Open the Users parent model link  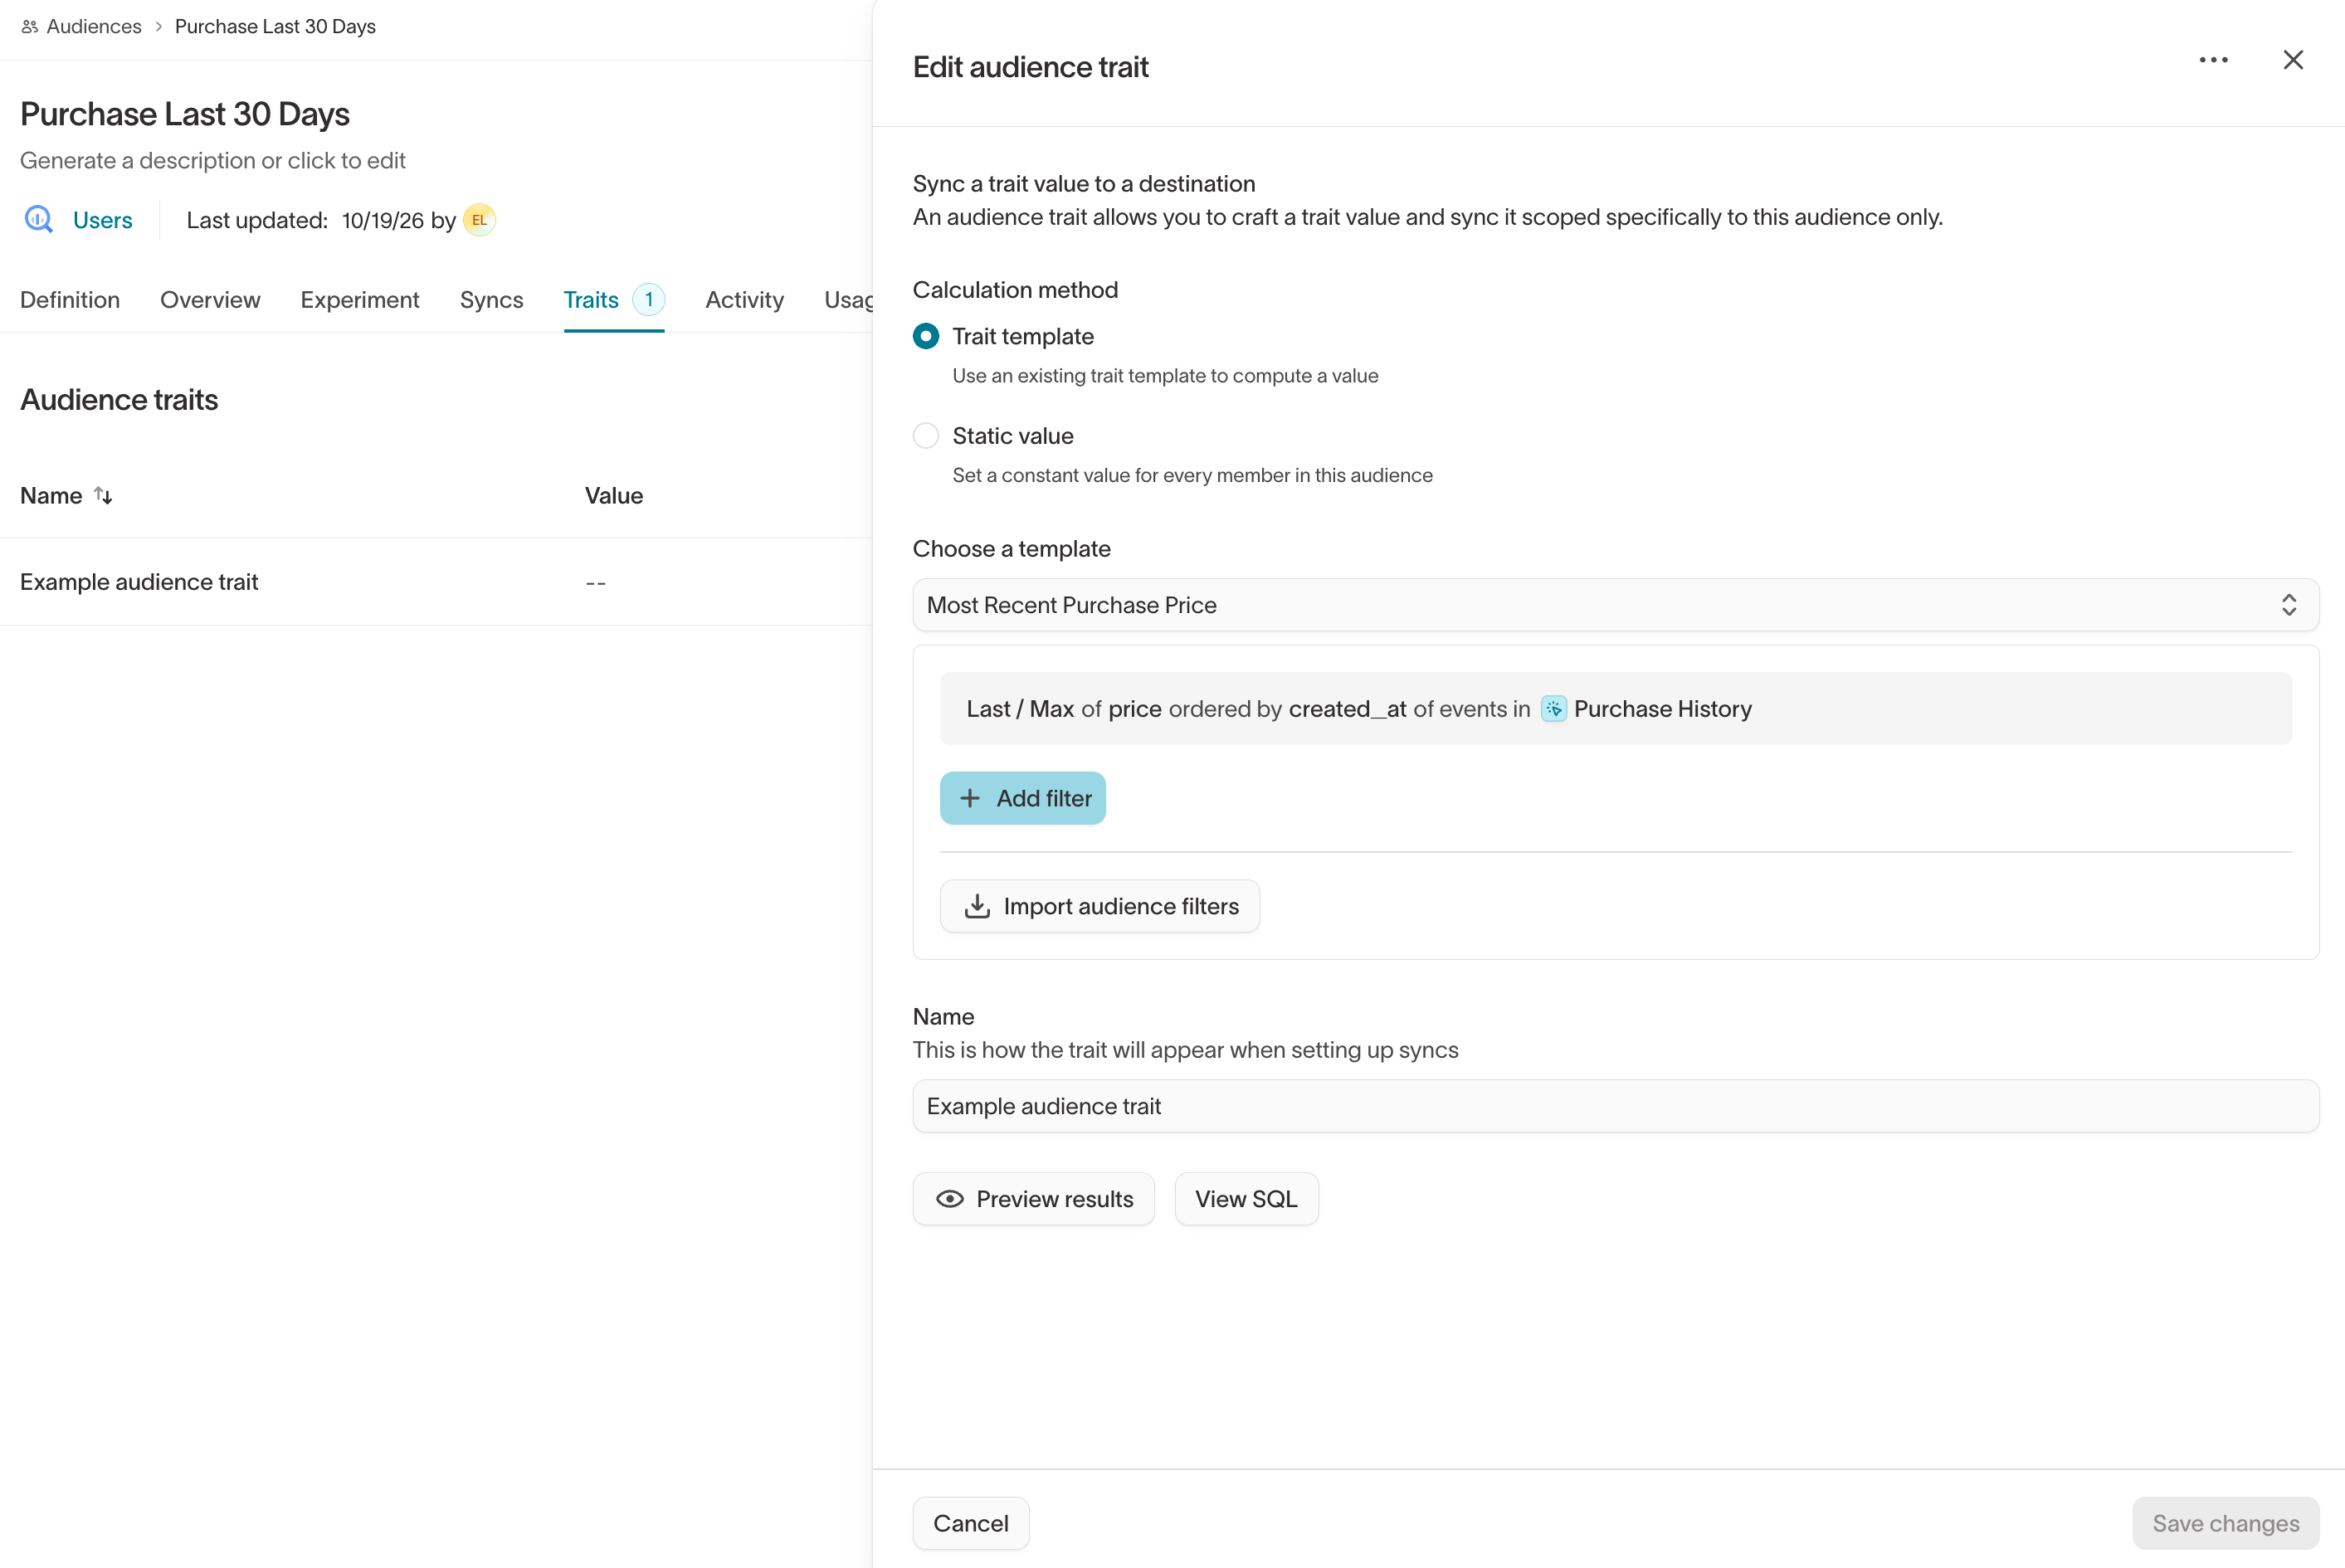point(102,220)
